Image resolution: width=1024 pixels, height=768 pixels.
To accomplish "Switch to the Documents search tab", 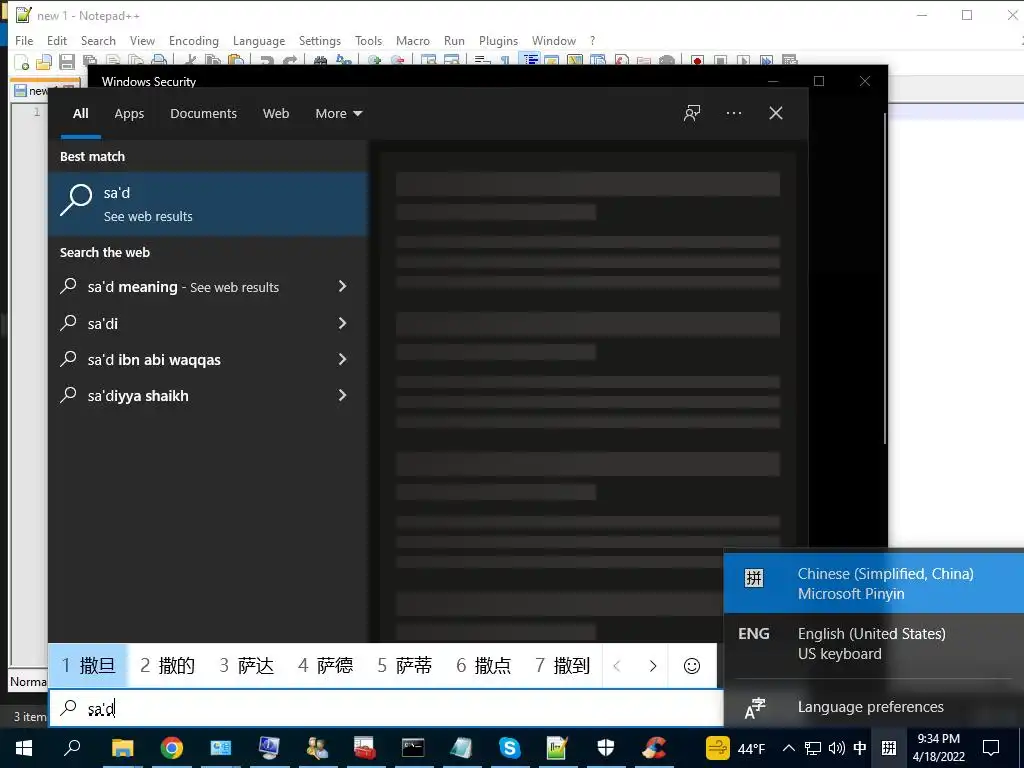I will 203,114.
